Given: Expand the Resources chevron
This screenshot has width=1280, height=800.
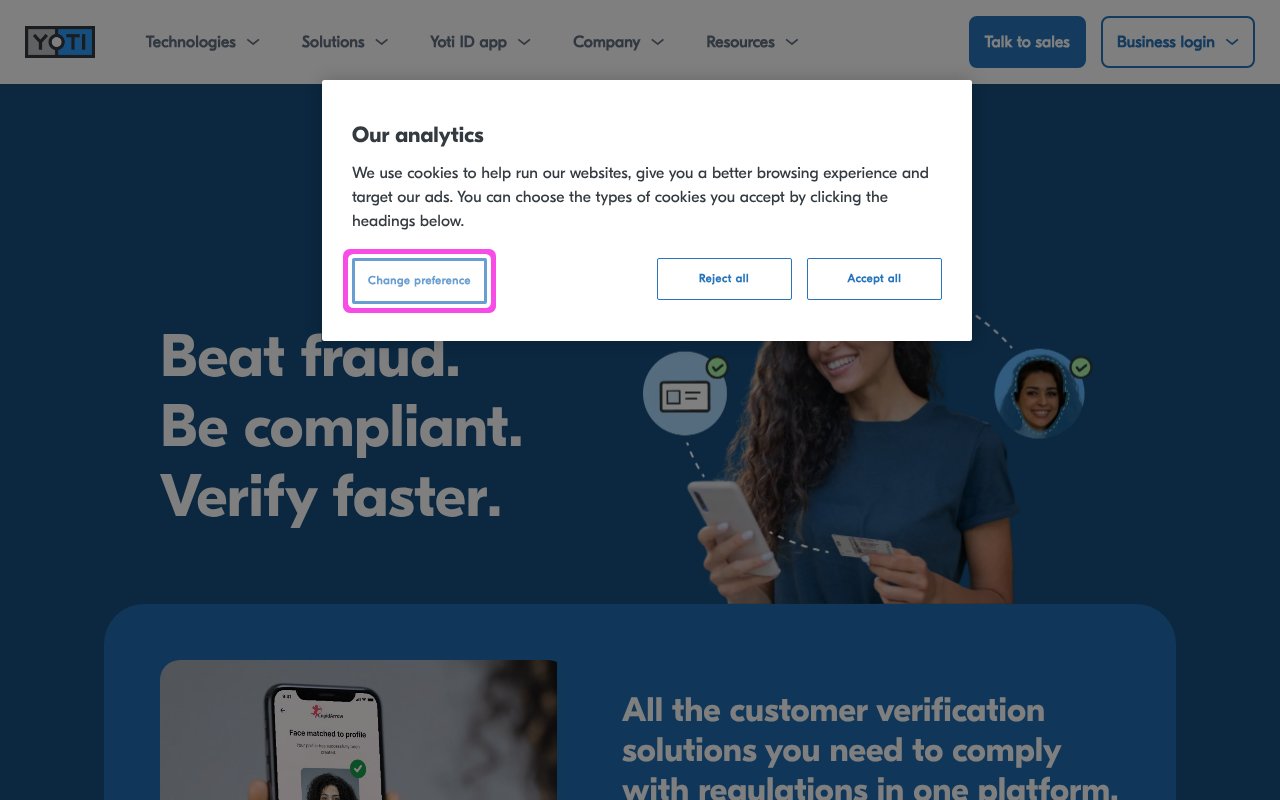Looking at the screenshot, I should [791, 42].
